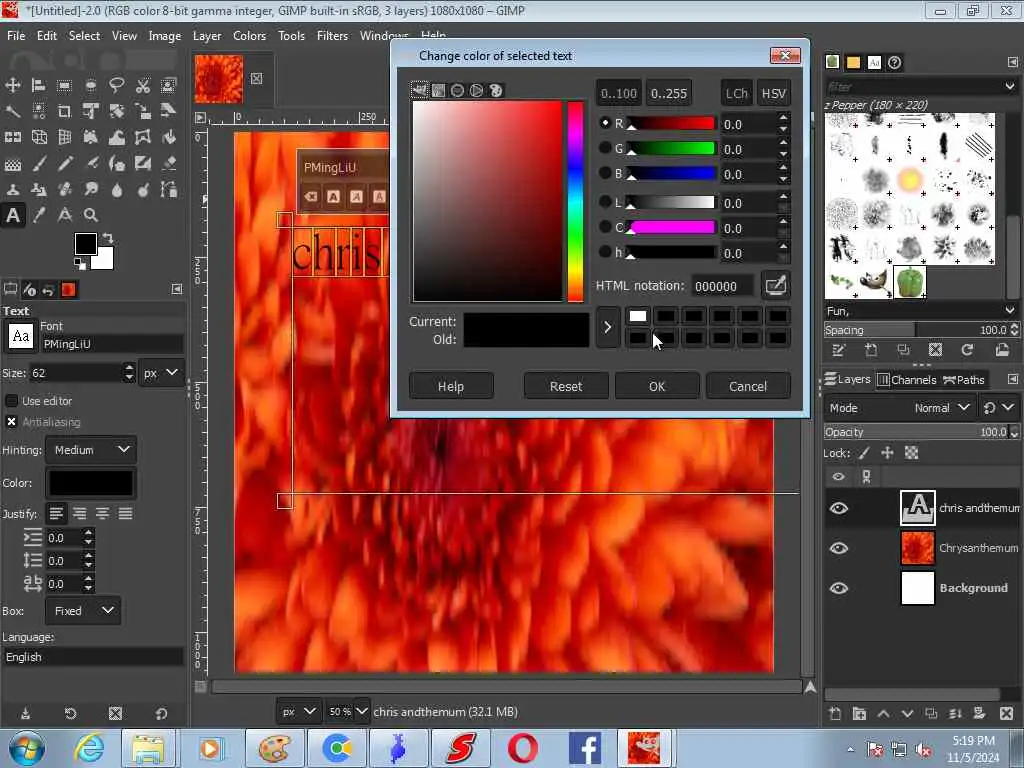Select the Pencil tool
Viewport: 1024px width, 768px height.
click(64, 163)
